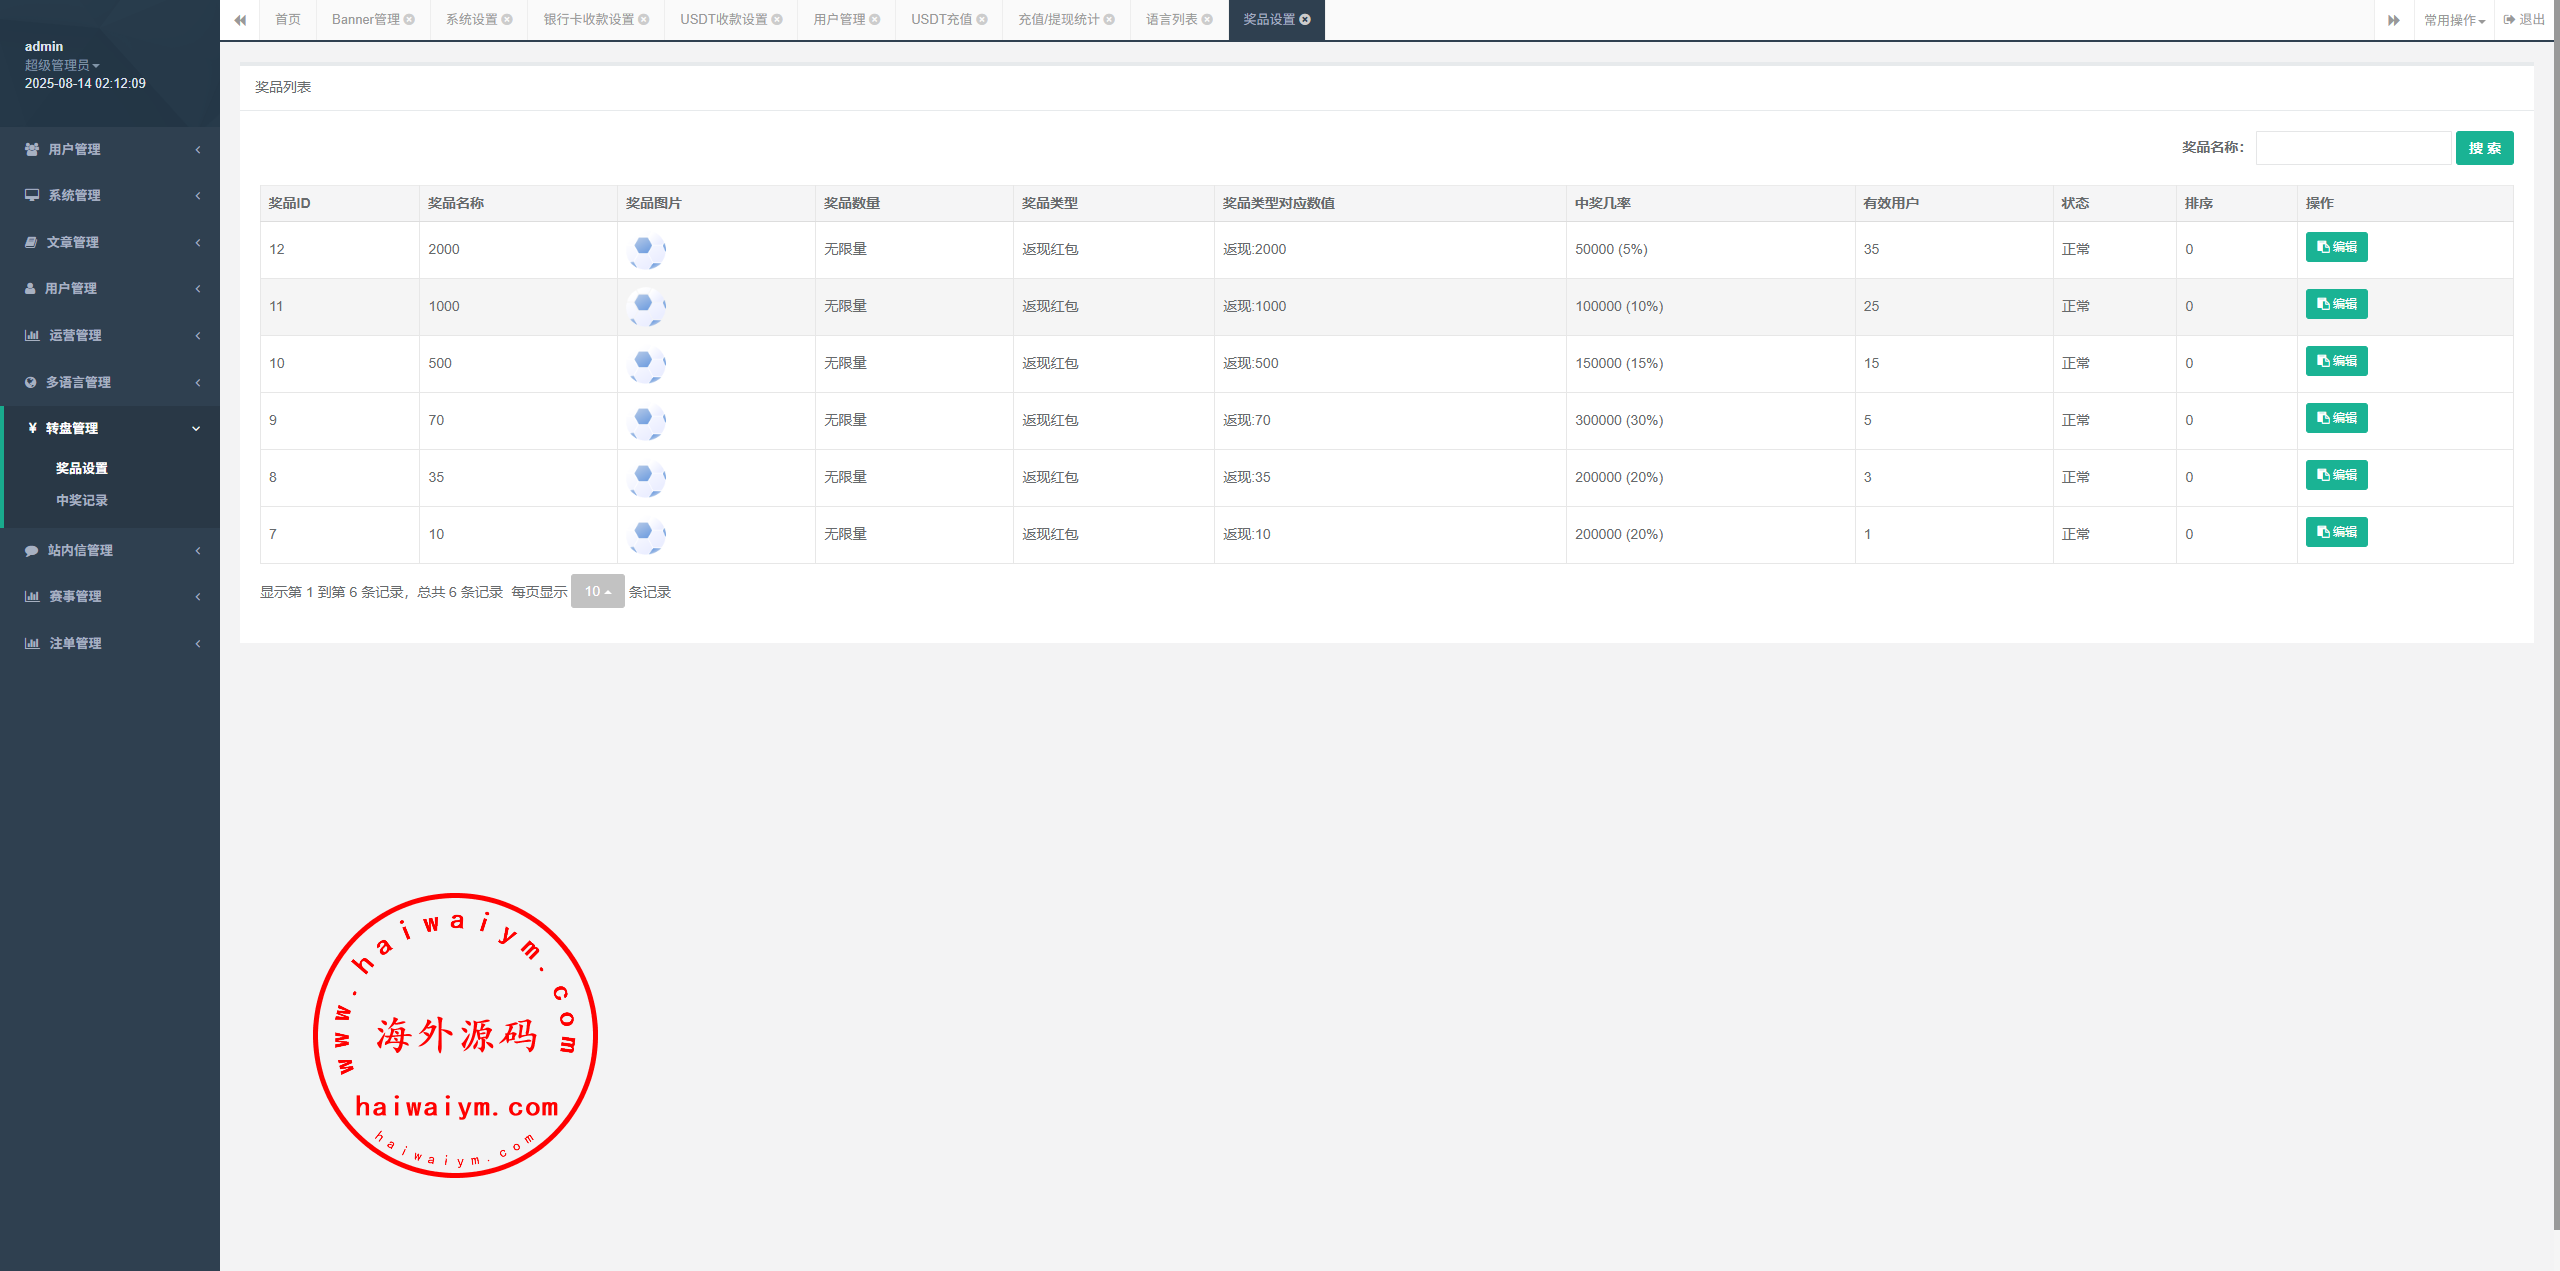Open the per-page records dropdown showing 10
The height and width of the screenshot is (1271, 2560).
tap(597, 591)
